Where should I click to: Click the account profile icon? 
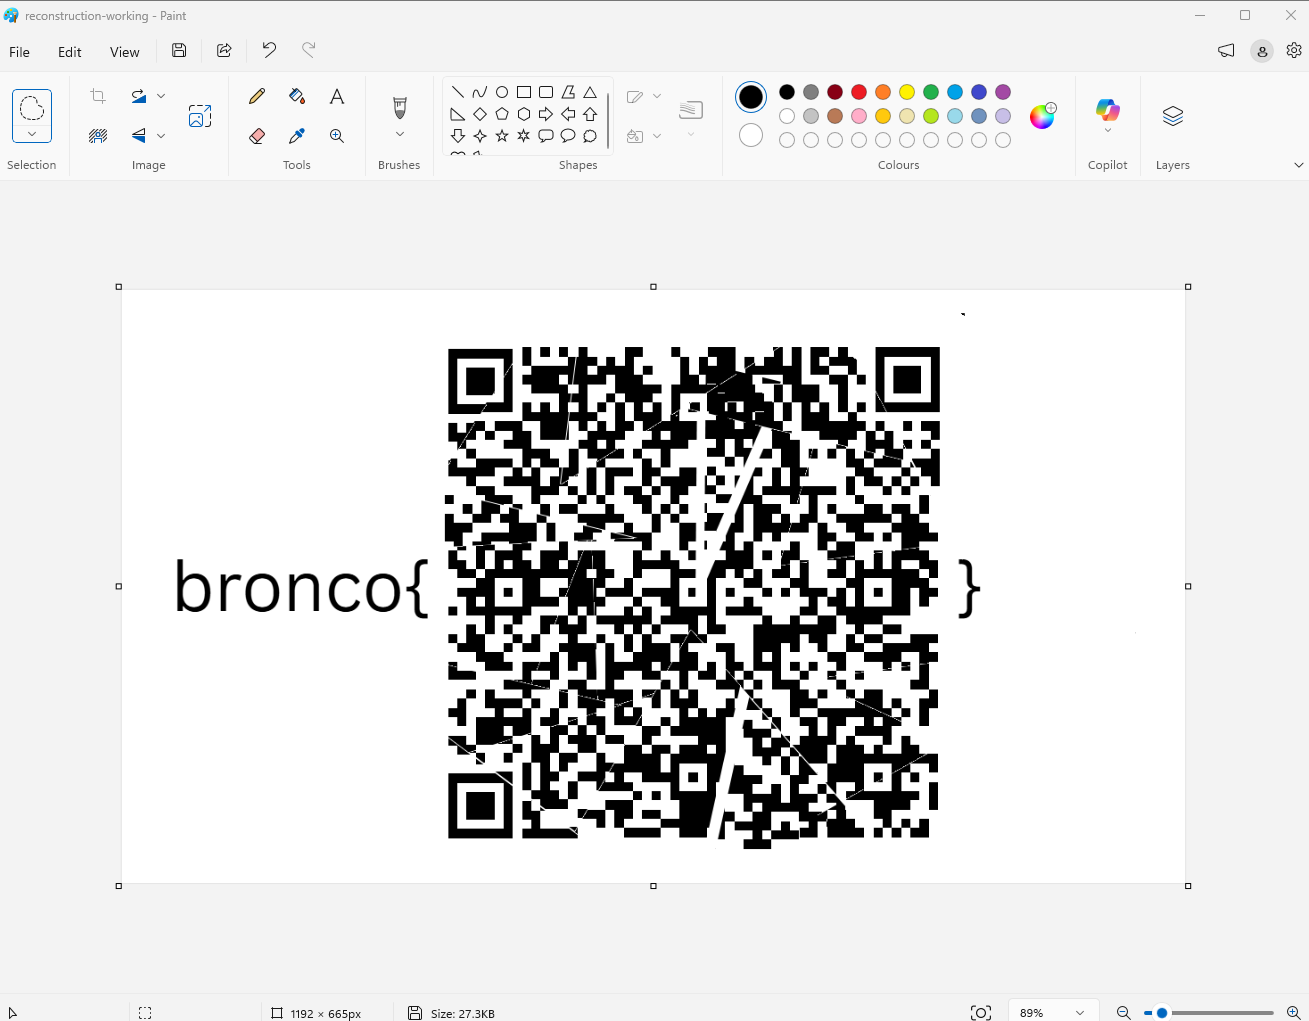click(x=1262, y=51)
